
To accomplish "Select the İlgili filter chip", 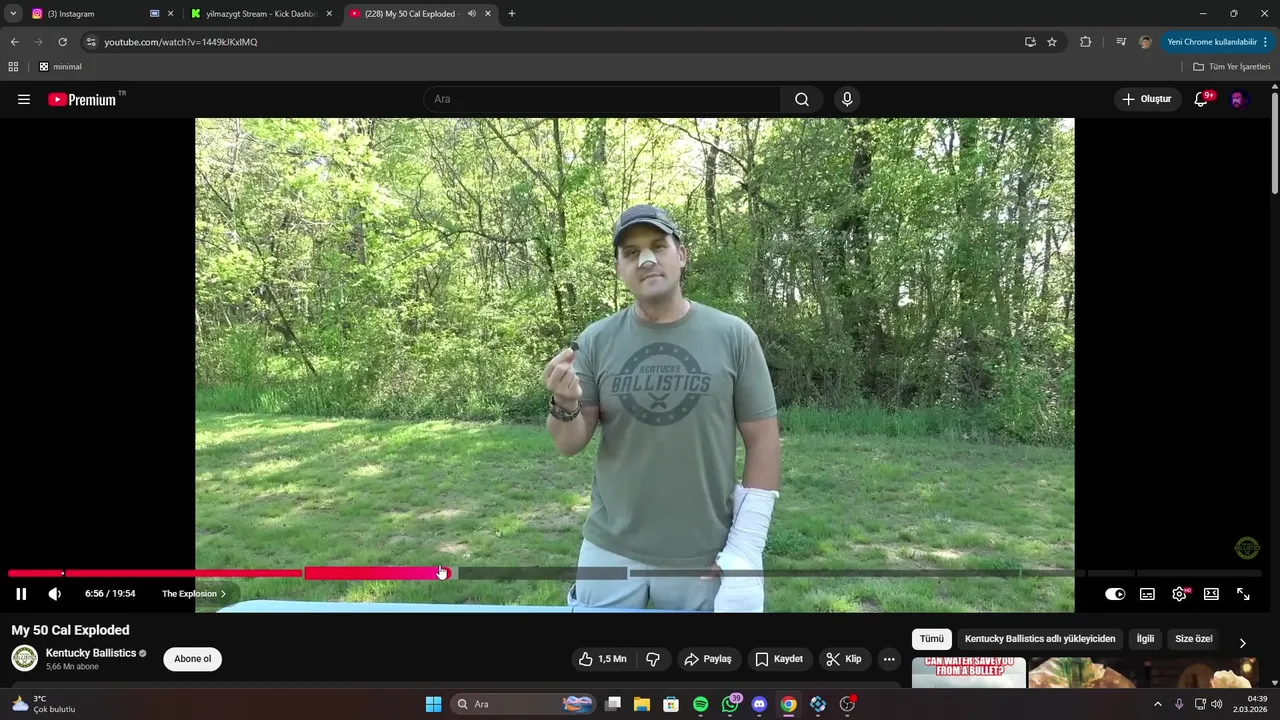I will coord(1145,639).
